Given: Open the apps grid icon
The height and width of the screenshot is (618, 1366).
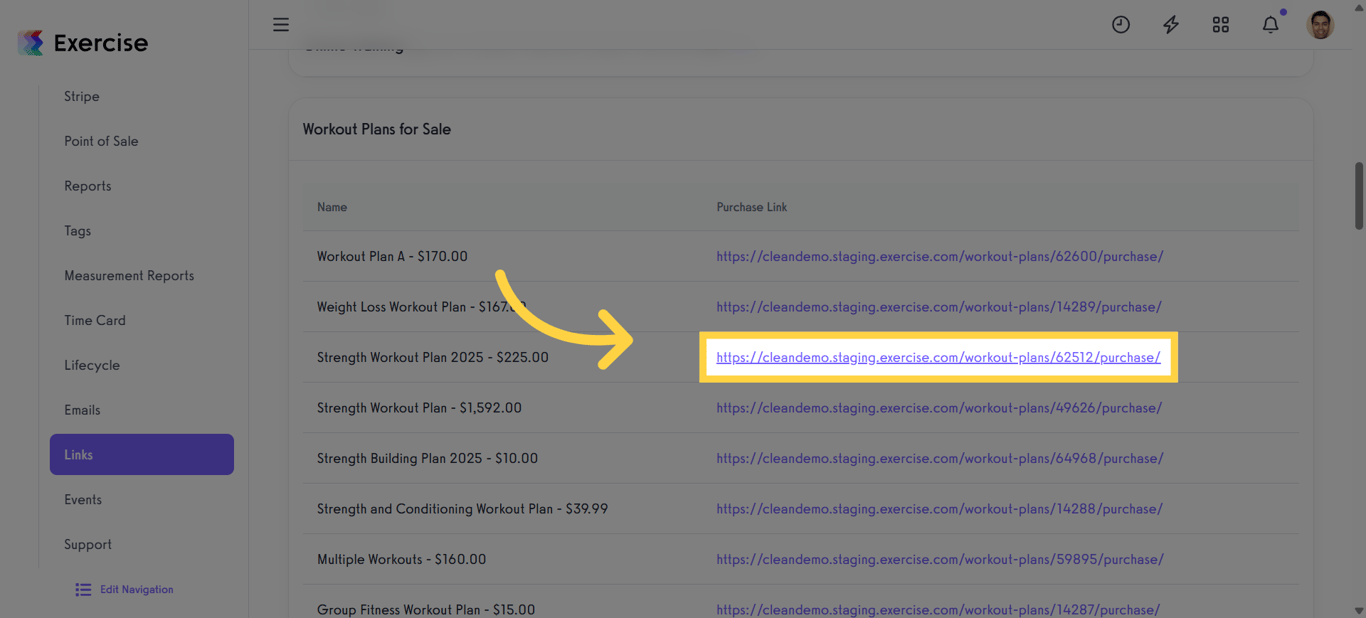Looking at the screenshot, I should [x=1221, y=25].
